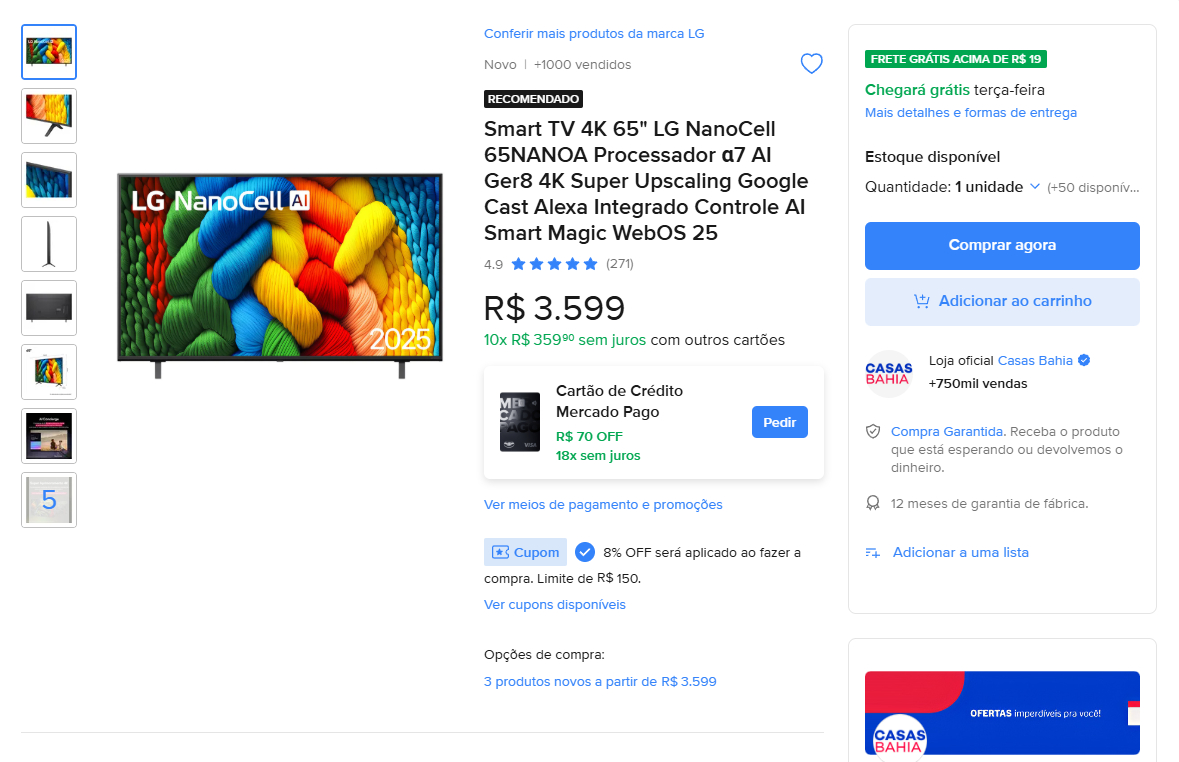
Task: Click the Cupom coupon tag
Action: (x=525, y=552)
